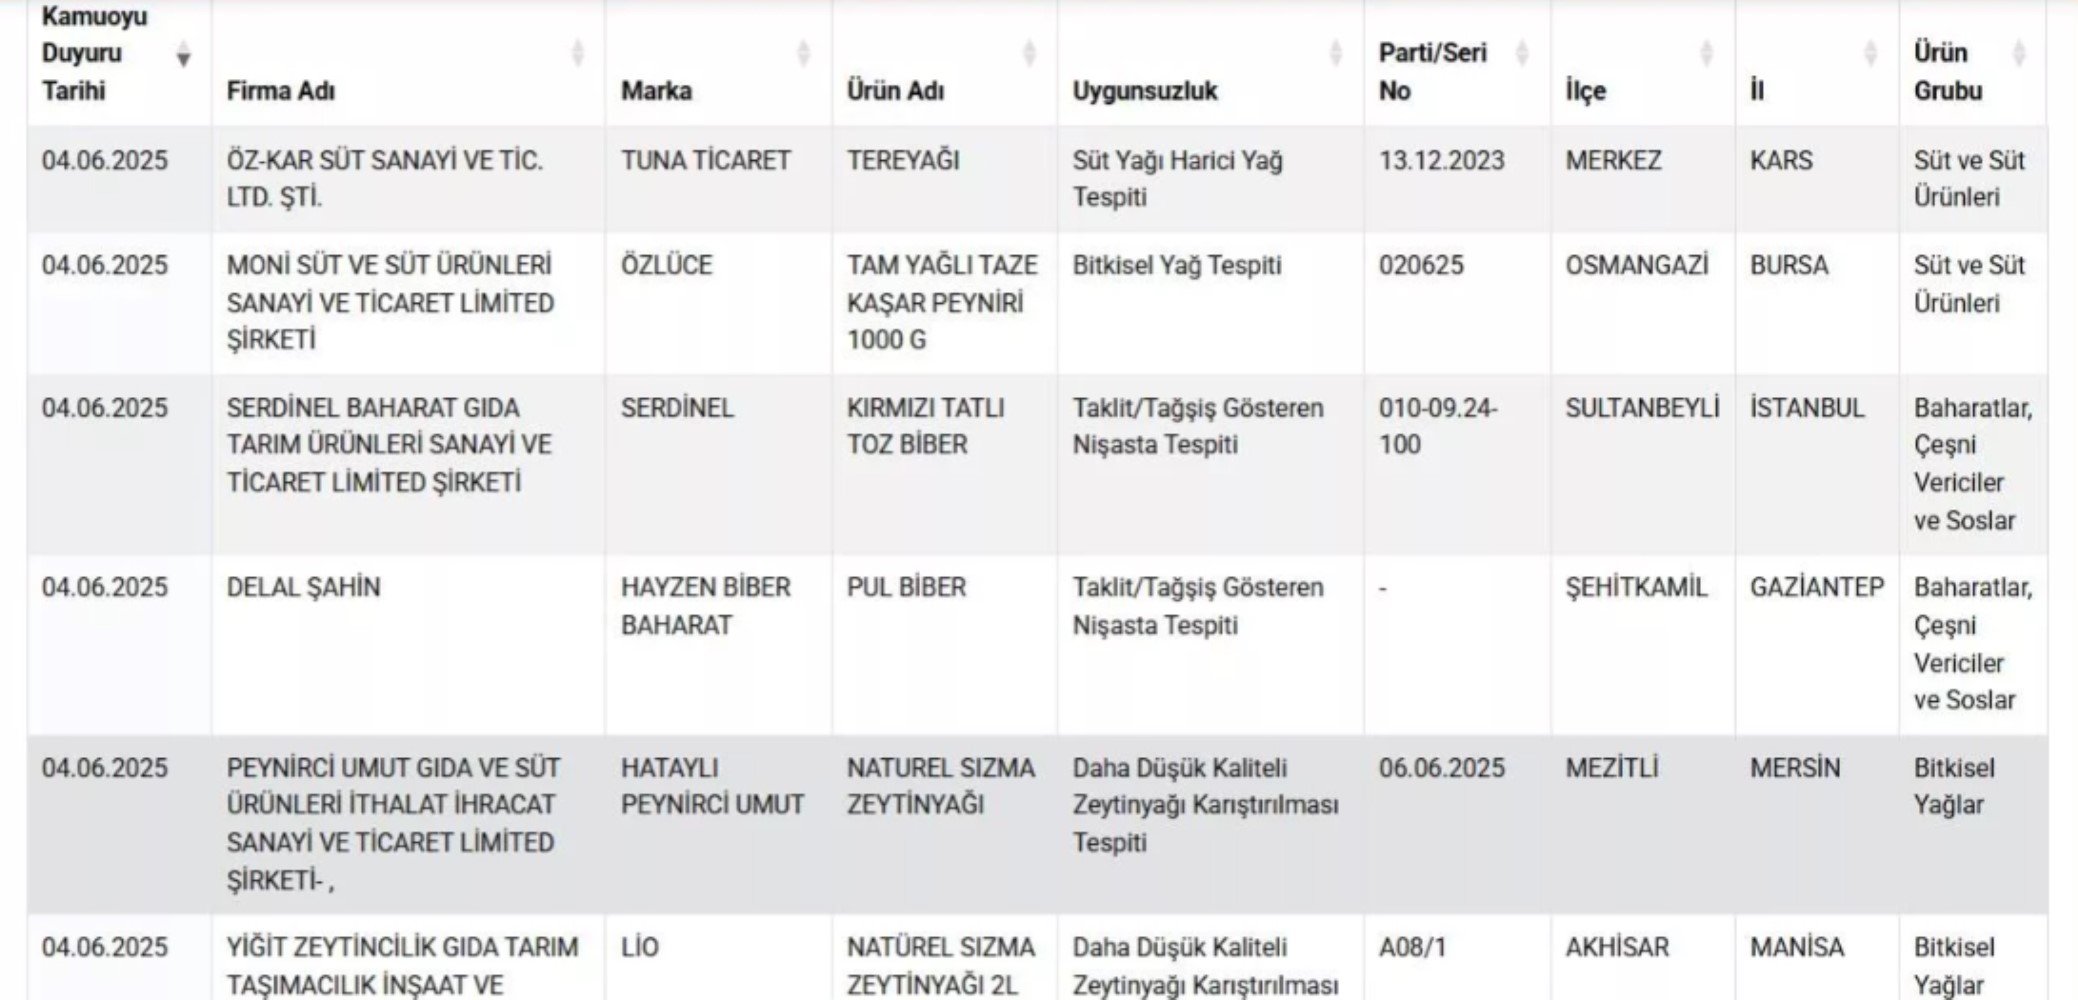Screen dimensions: 2078x1000
Task: Select the TAM YAĞLI TAZE KAŞAR PEYNİRİ cell
Action: coord(941,302)
